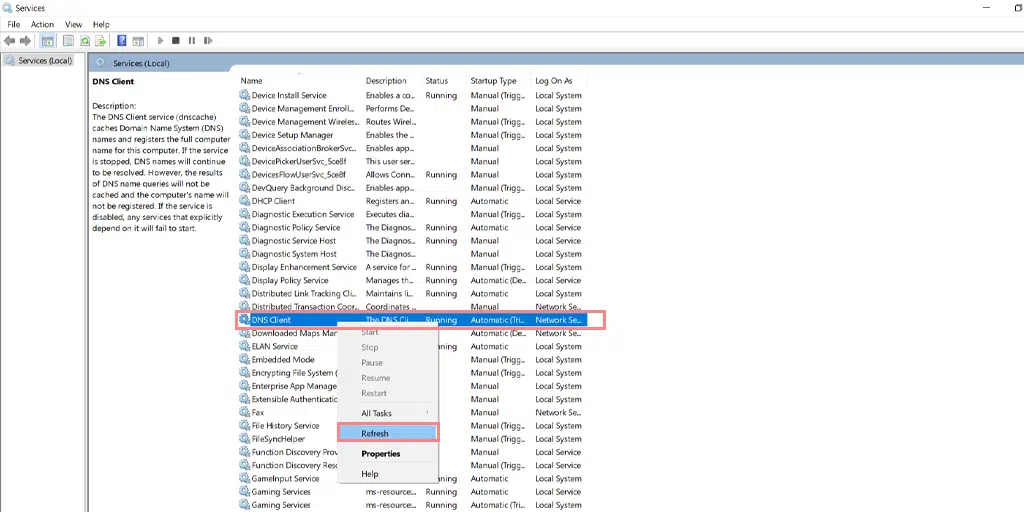Expand the All Tasks submenu

(x=388, y=413)
